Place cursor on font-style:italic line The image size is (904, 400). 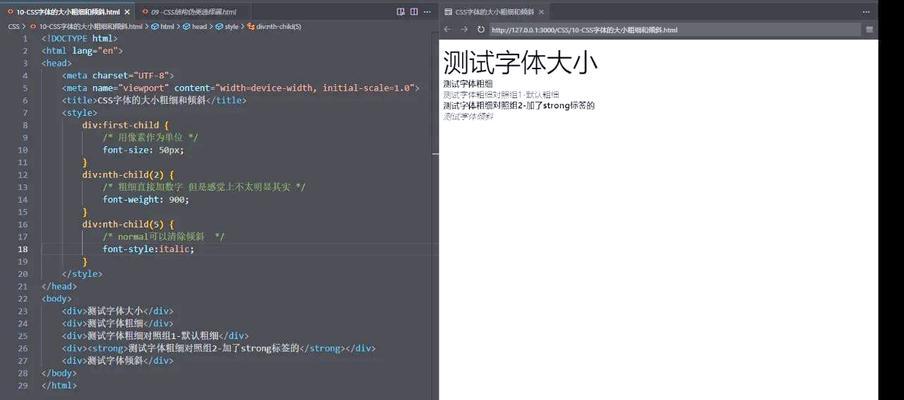pyautogui.click(x=149, y=249)
